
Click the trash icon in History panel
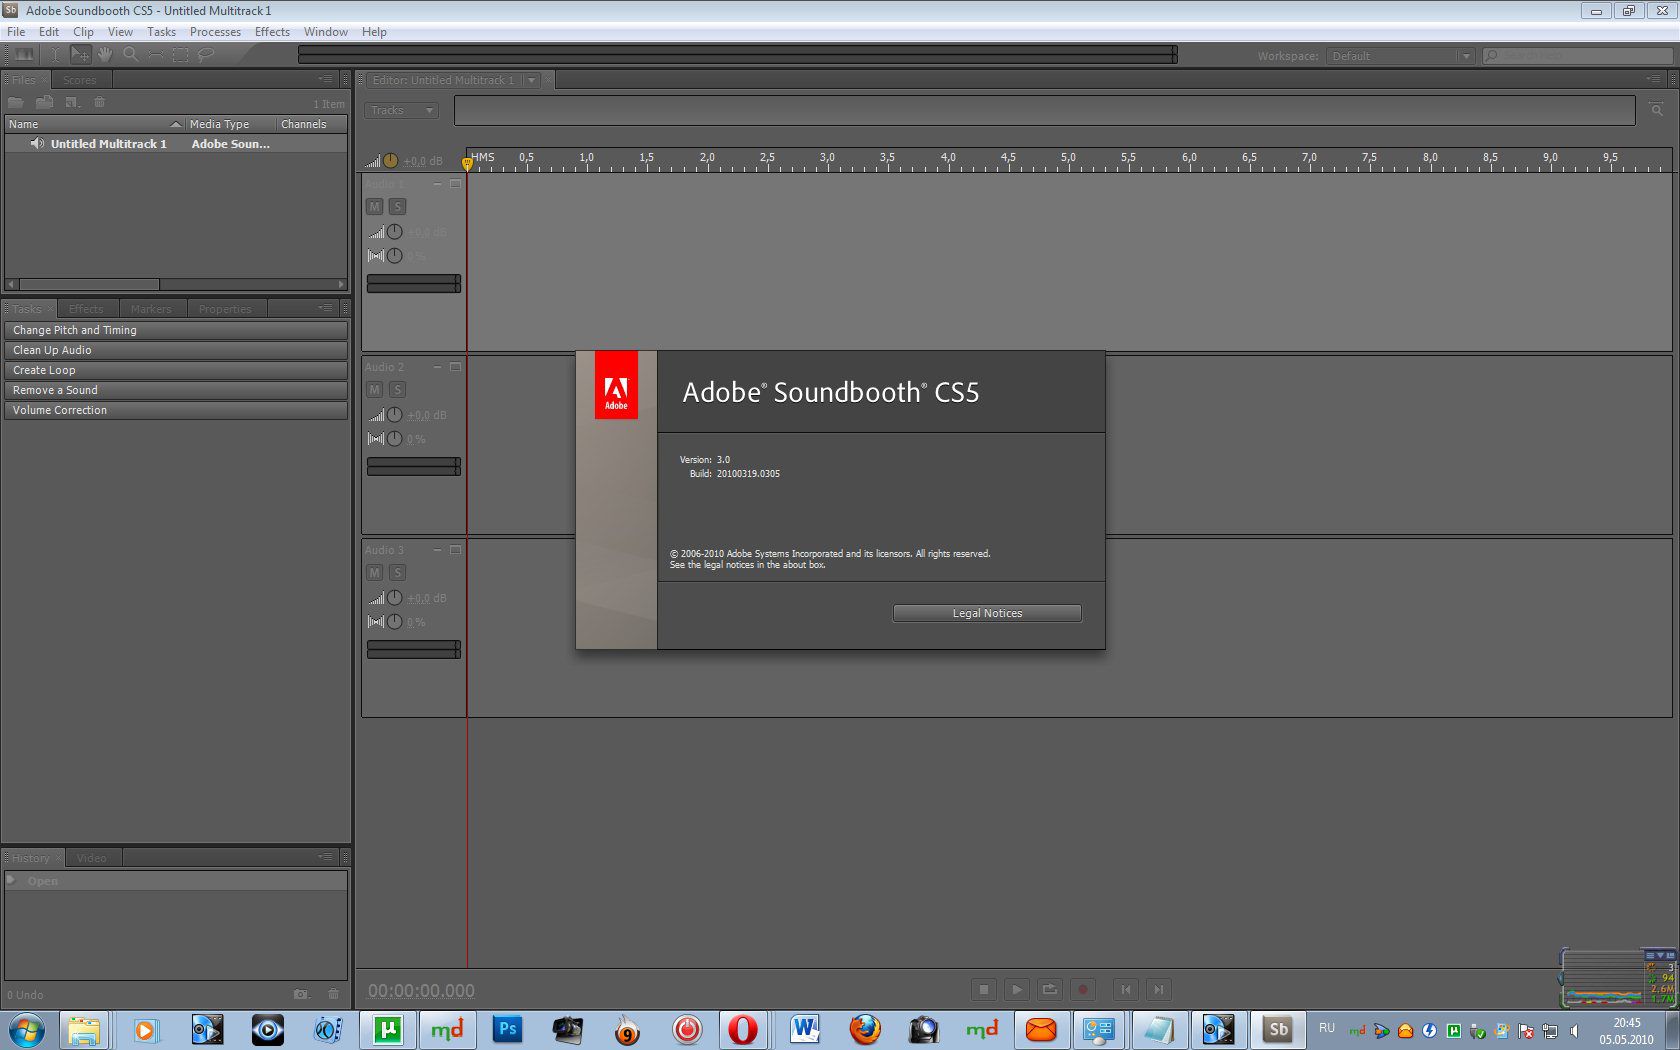click(333, 994)
